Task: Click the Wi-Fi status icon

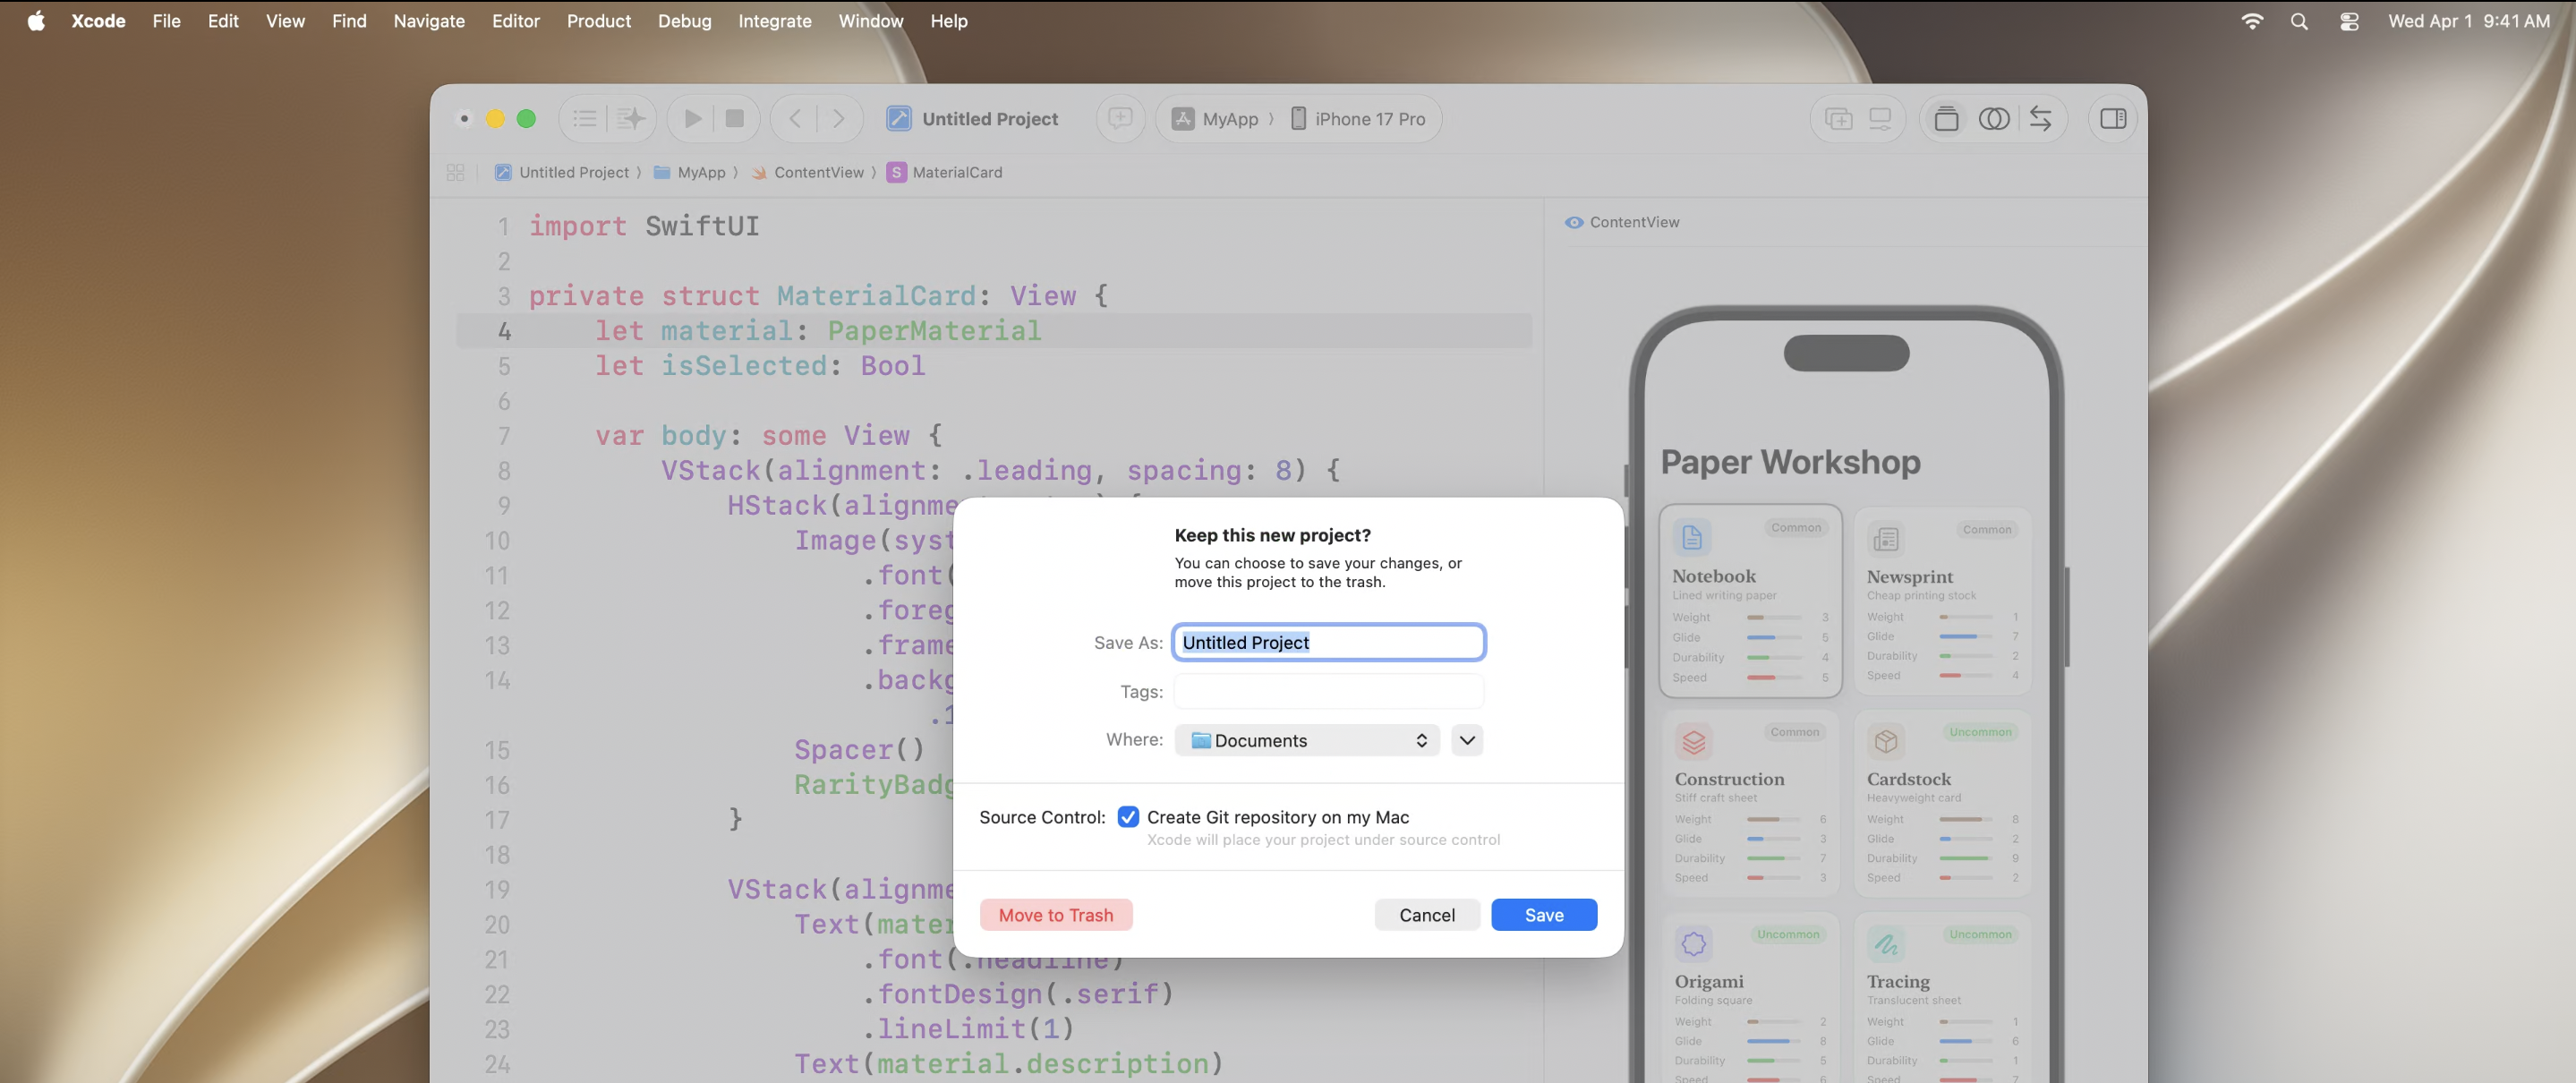Action: coord(2251,21)
